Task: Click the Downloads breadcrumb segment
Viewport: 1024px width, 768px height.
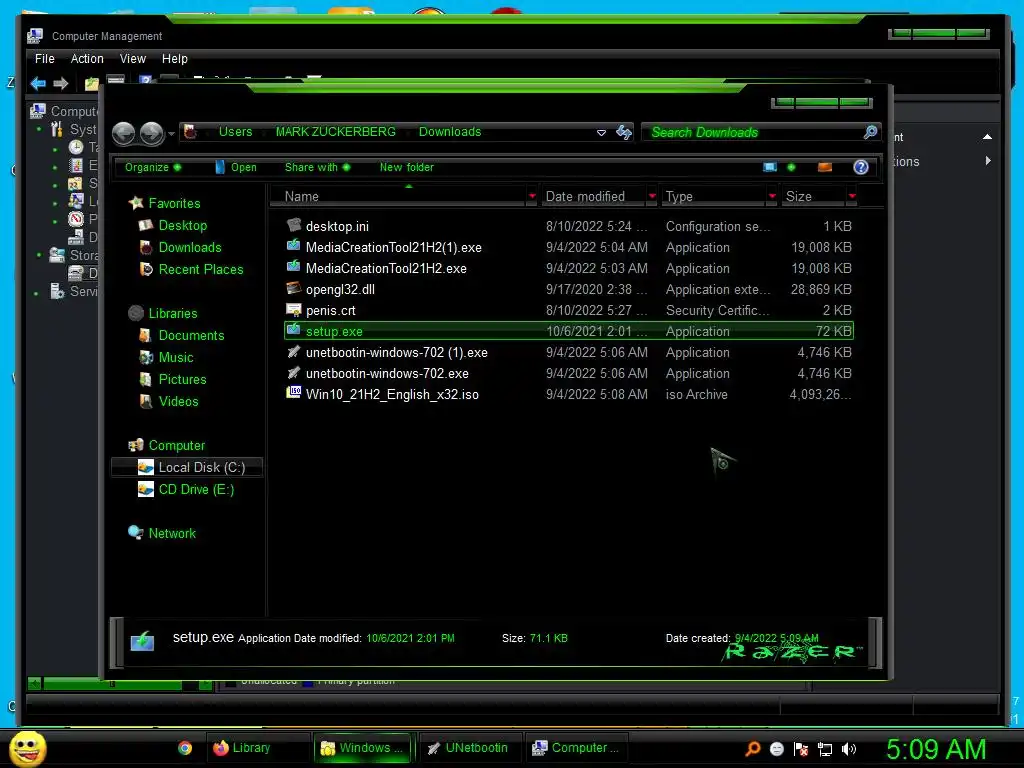Action: 449,132
